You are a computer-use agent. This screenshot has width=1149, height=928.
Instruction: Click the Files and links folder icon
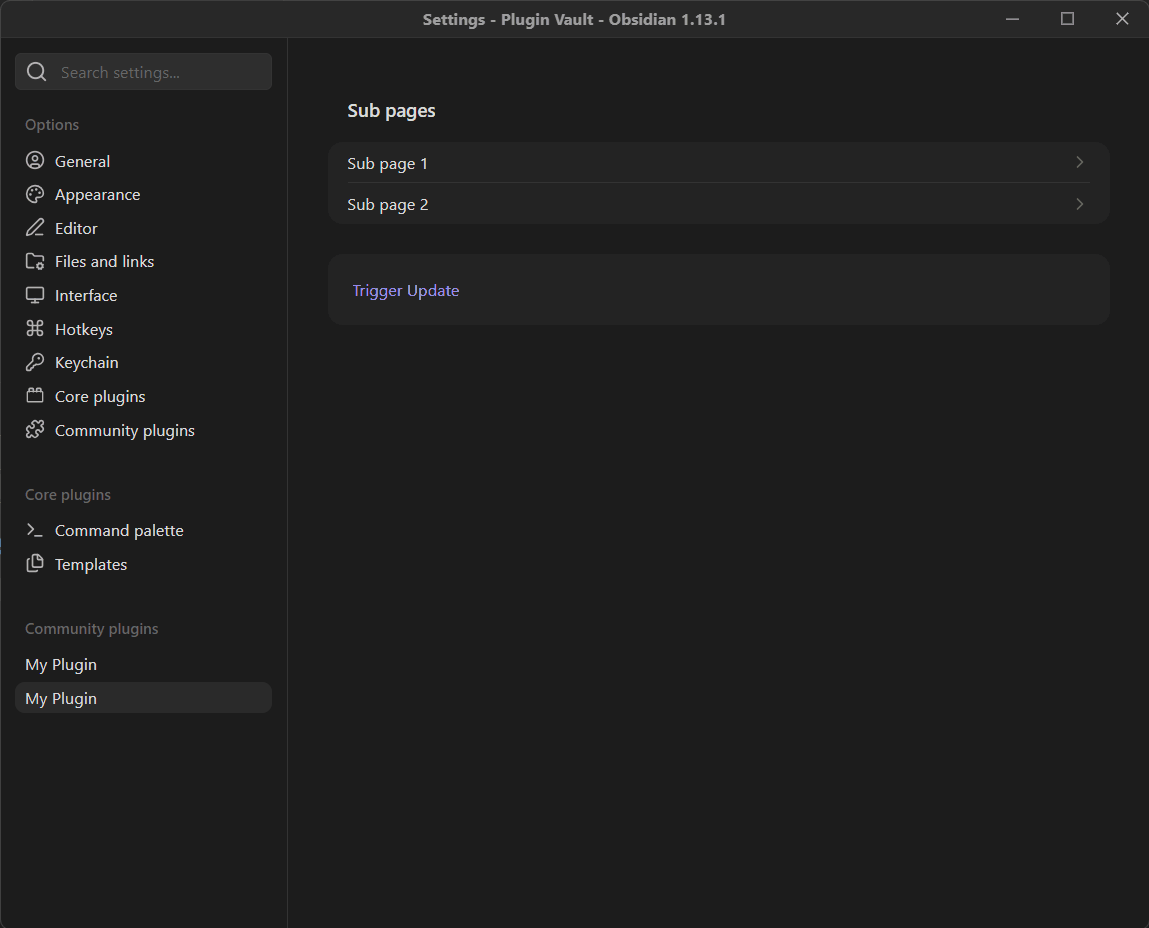[34, 261]
